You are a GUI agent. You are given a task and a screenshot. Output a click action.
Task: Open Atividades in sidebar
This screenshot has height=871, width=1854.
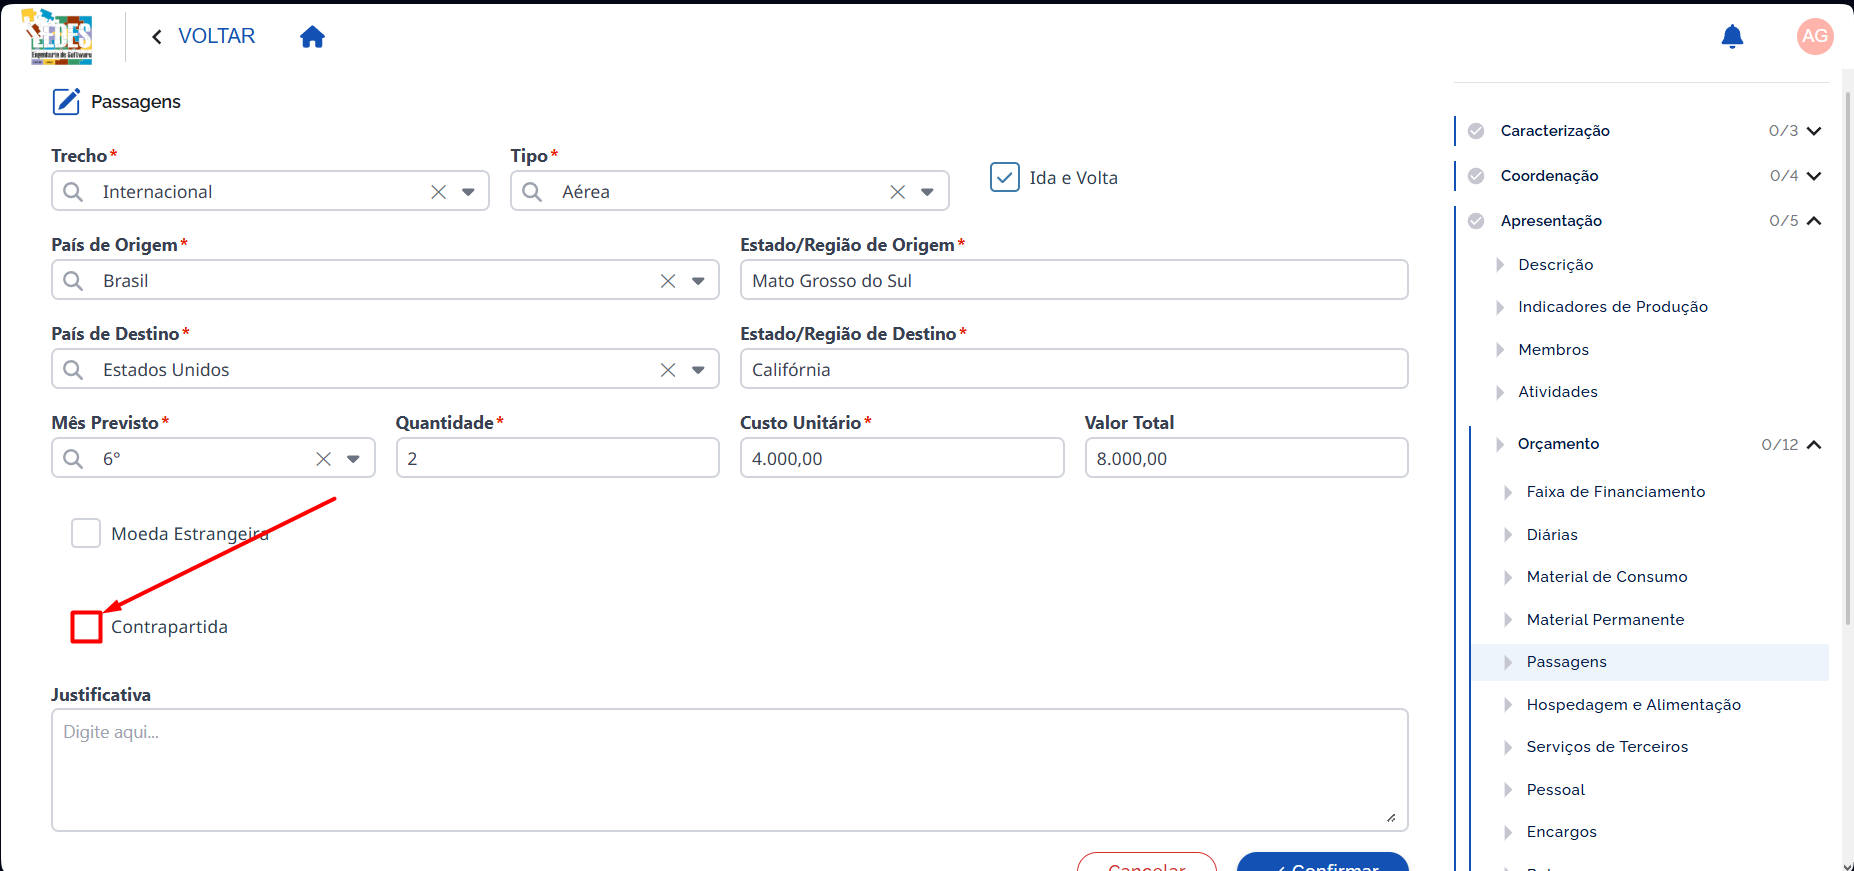(x=1557, y=392)
